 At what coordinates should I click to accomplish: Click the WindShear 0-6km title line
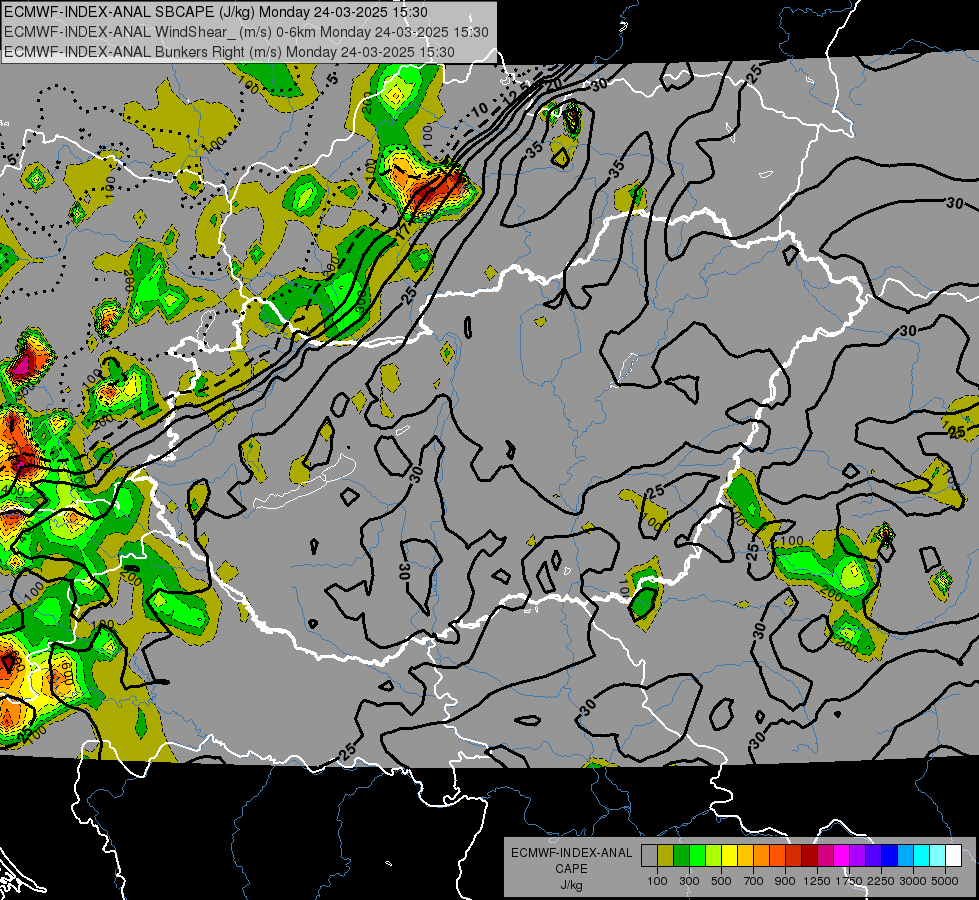pos(246,32)
